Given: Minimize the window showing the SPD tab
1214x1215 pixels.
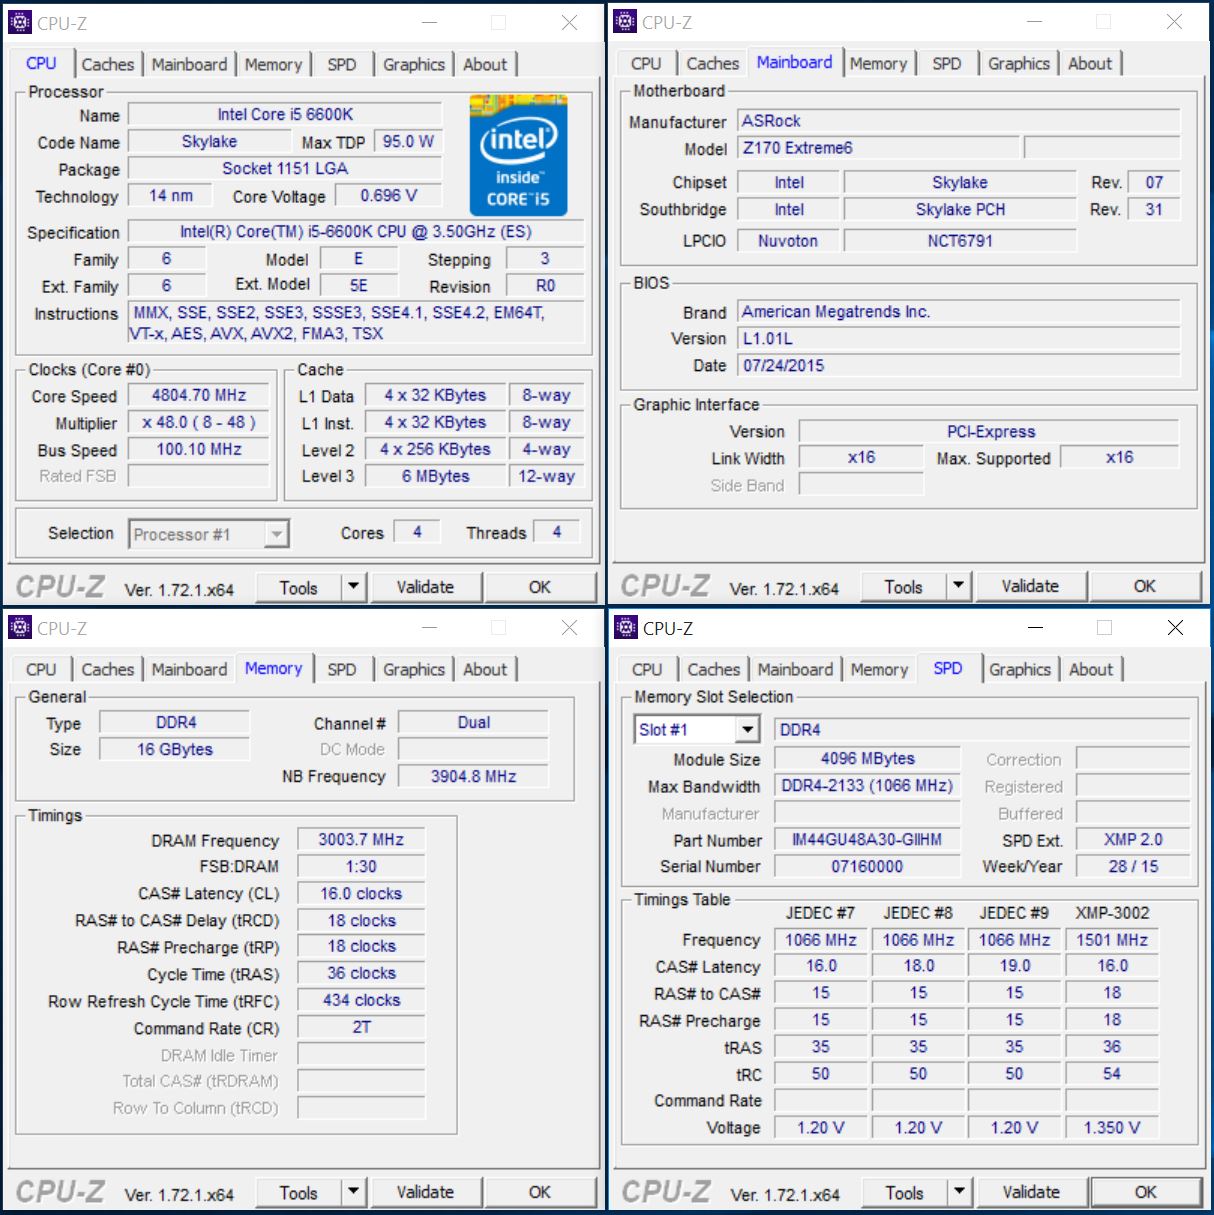Looking at the screenshot, I should coord(1035,628).
